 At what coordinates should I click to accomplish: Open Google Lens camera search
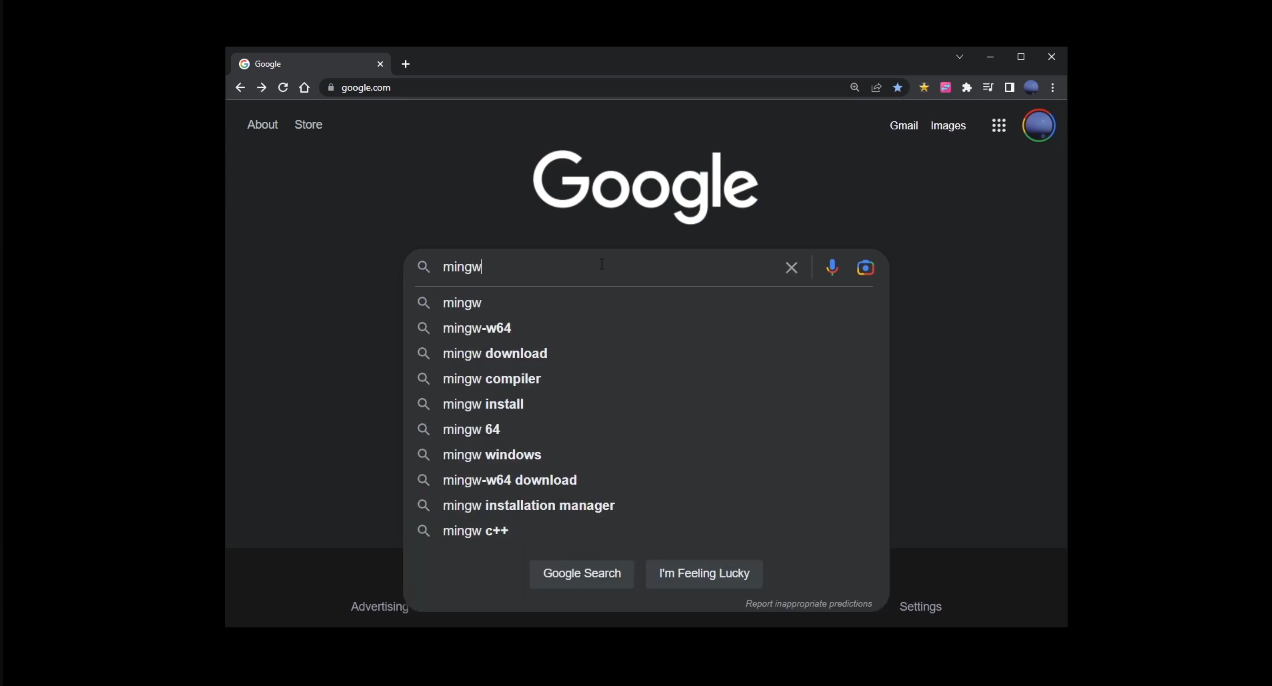[x=865, y=267]
